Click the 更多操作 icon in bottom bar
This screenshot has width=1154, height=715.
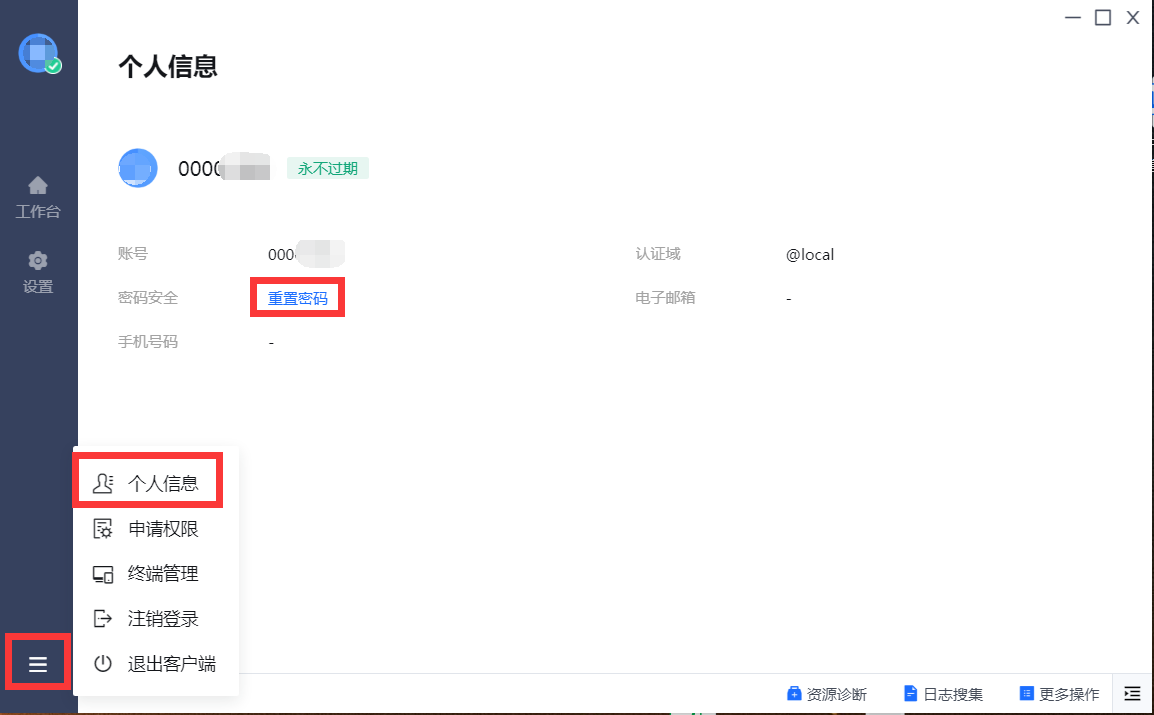click(1026, 694)
